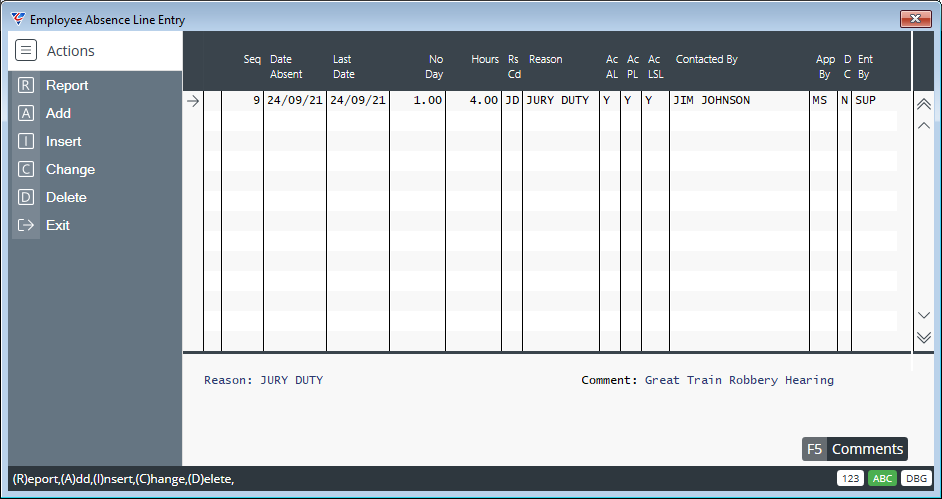This screenshot has height=499, width=942.
Task: Click the A key icon for Add
Action: click(x=26, y=113)
